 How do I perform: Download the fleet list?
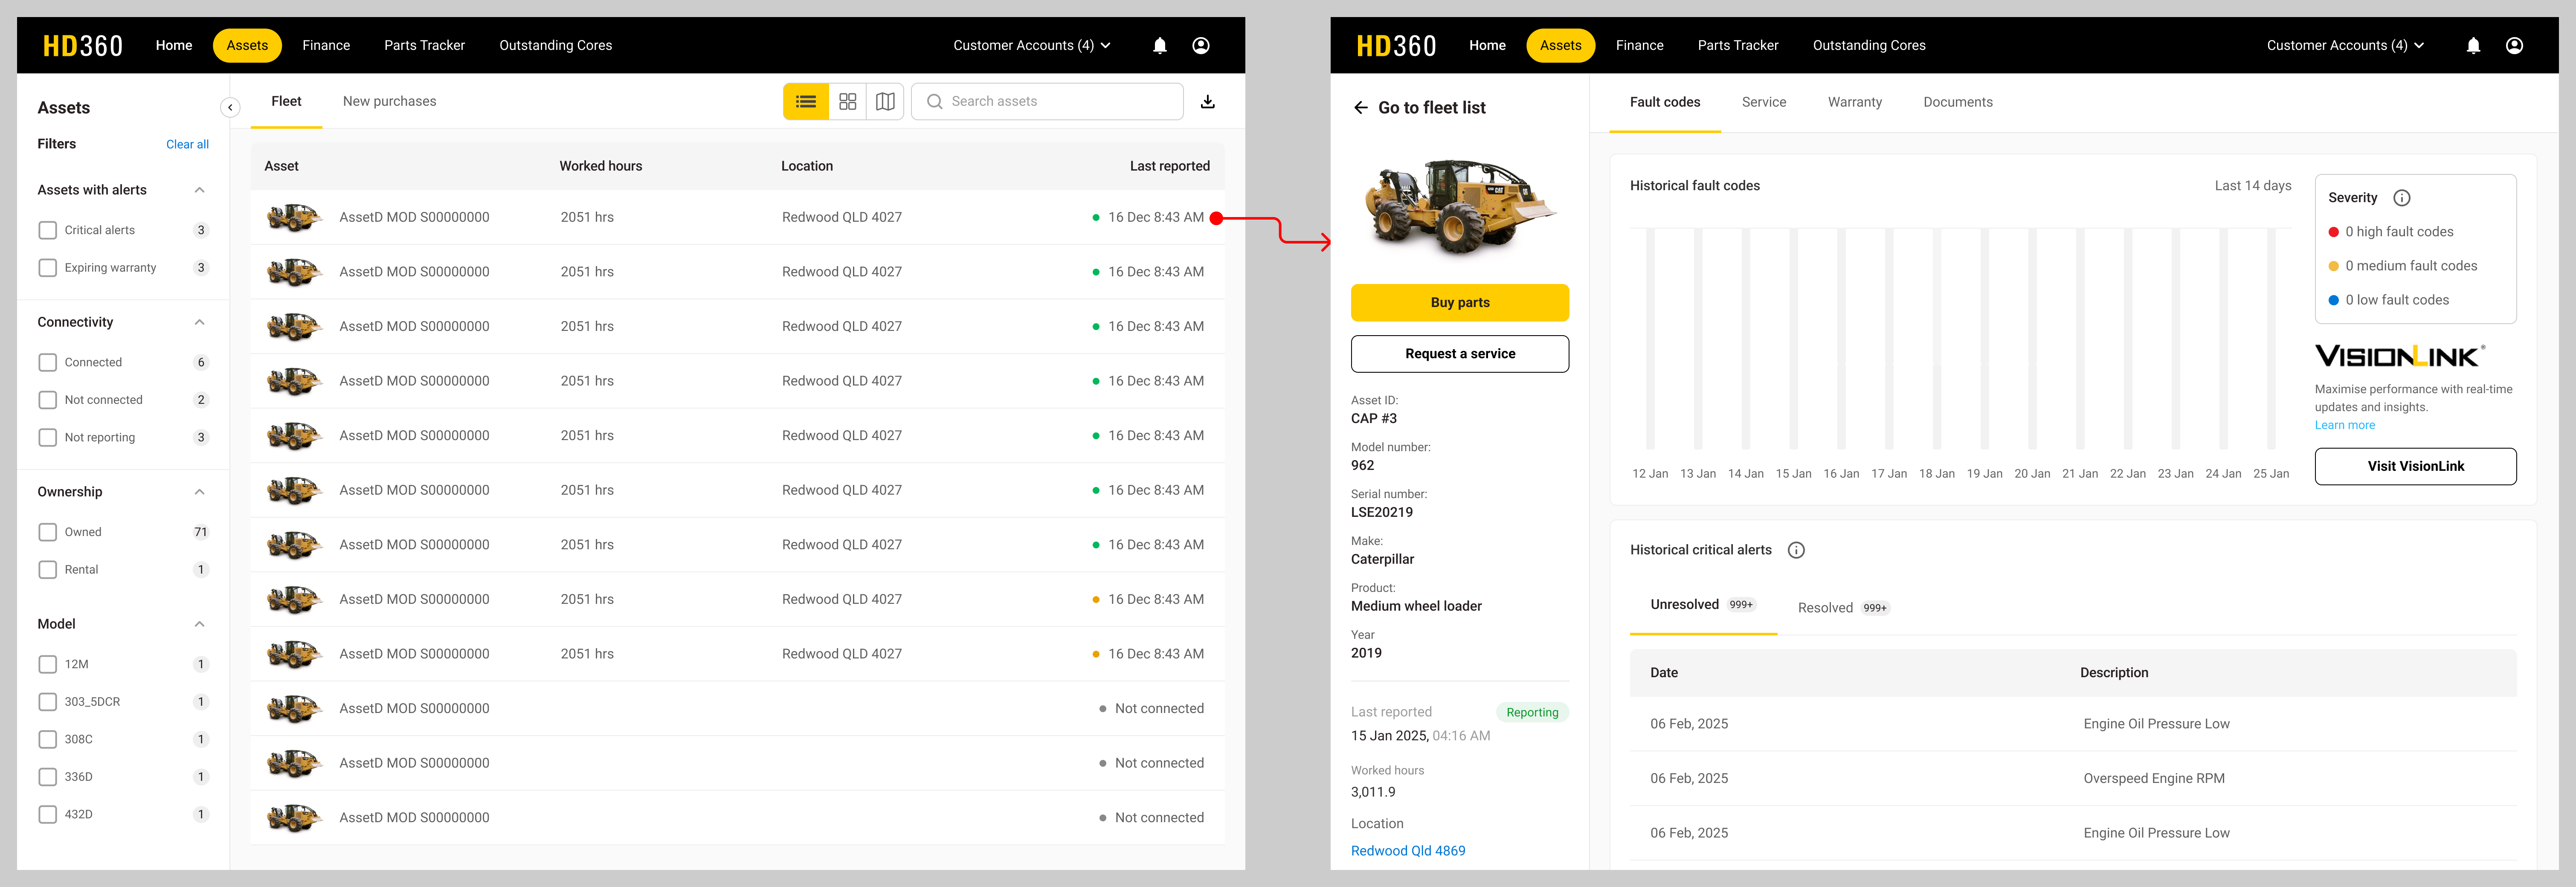pos(1208,102)
